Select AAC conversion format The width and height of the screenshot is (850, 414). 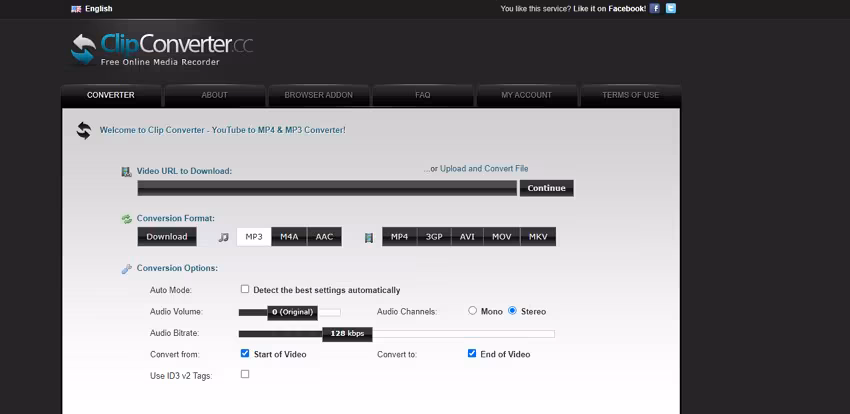(x=324, y=237)
